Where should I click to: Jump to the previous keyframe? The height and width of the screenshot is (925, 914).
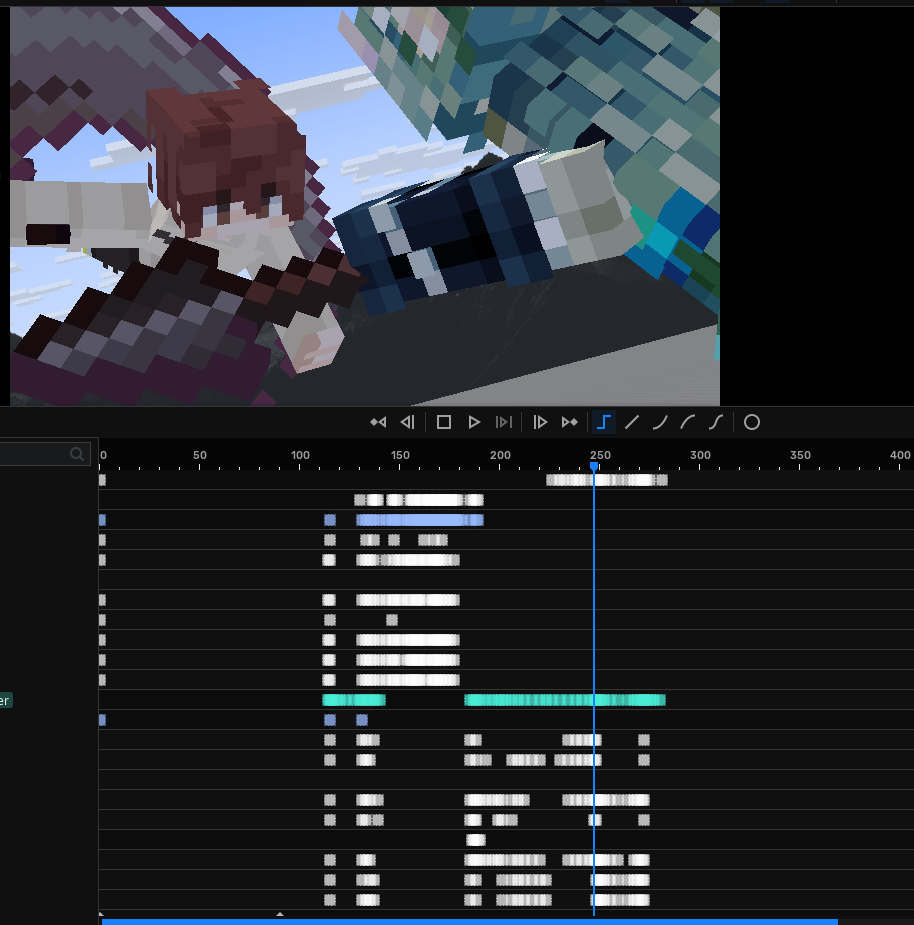coord(378,422)
